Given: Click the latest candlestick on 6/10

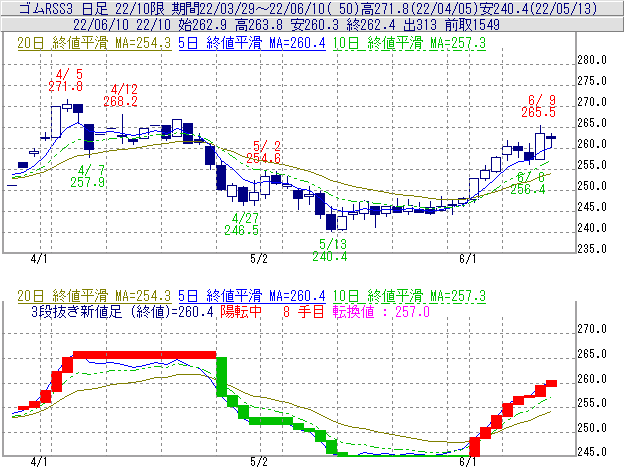Looking at the screenshot, I should pyautogui.click(x=551, y=139).
